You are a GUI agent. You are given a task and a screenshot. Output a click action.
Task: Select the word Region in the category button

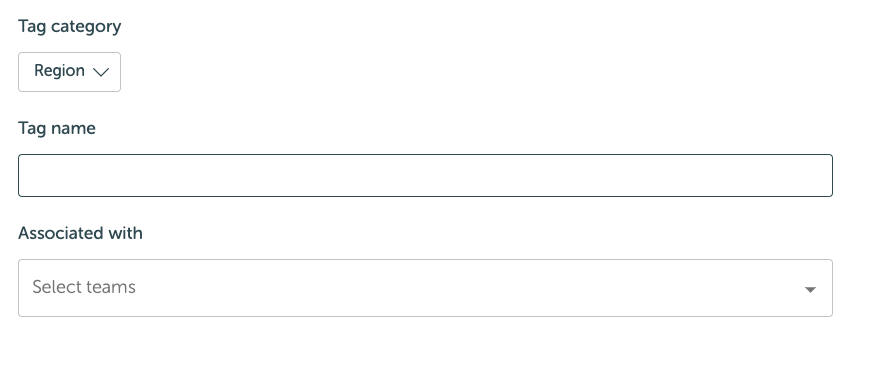pos(60,71)
